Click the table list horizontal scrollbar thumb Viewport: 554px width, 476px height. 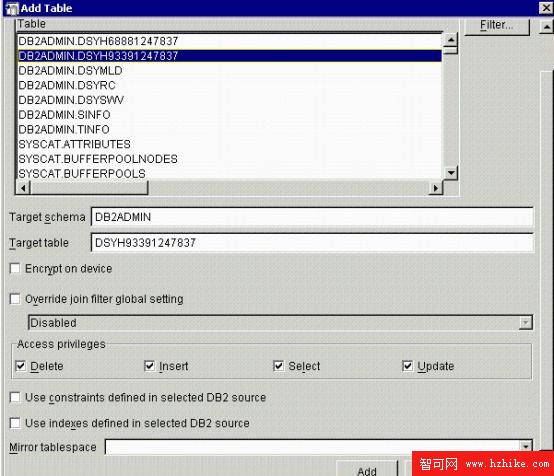pyautogui.click(x=89, y=188)
